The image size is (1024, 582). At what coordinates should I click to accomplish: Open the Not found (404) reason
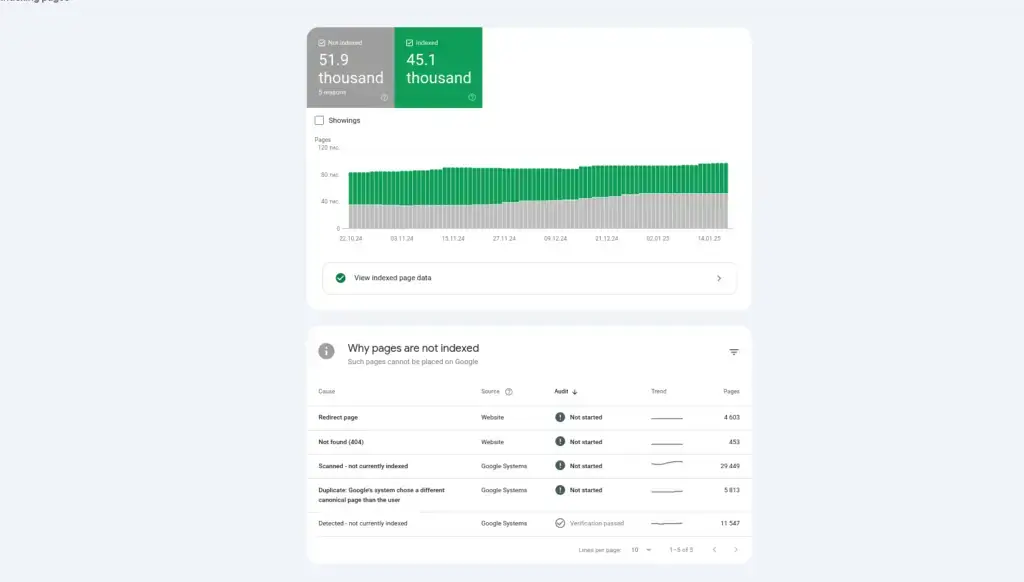point(529,442)
